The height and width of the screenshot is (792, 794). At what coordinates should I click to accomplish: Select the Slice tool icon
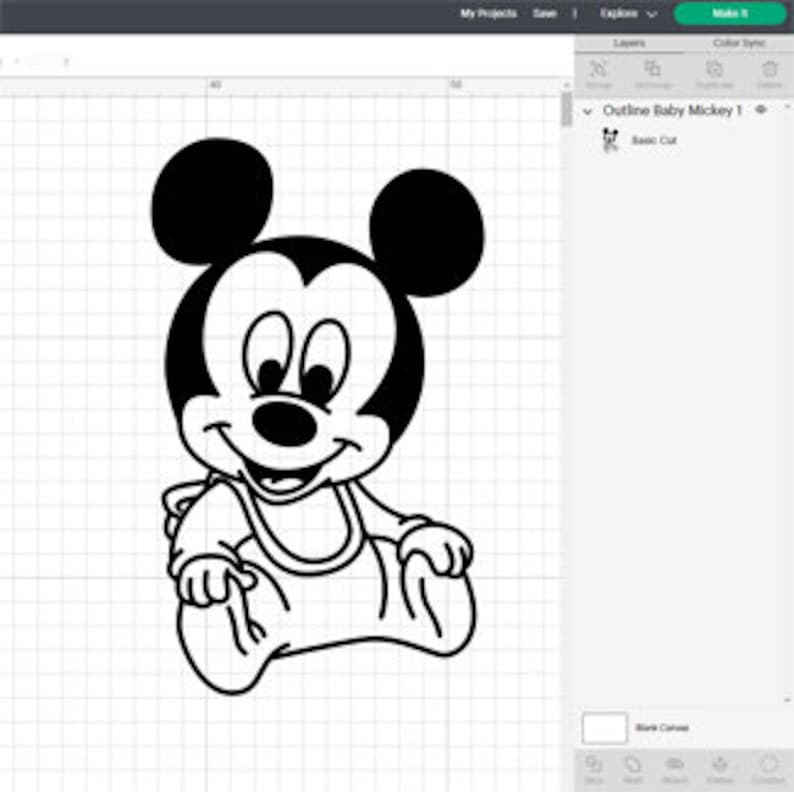click(593, 767)
